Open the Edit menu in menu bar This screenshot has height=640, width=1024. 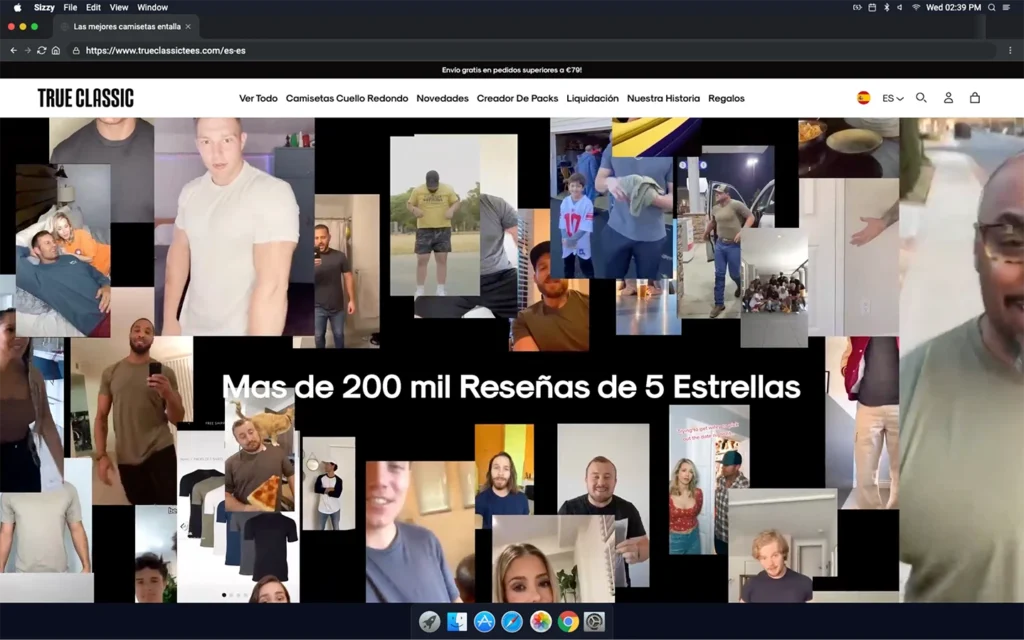tap(93, 7)
